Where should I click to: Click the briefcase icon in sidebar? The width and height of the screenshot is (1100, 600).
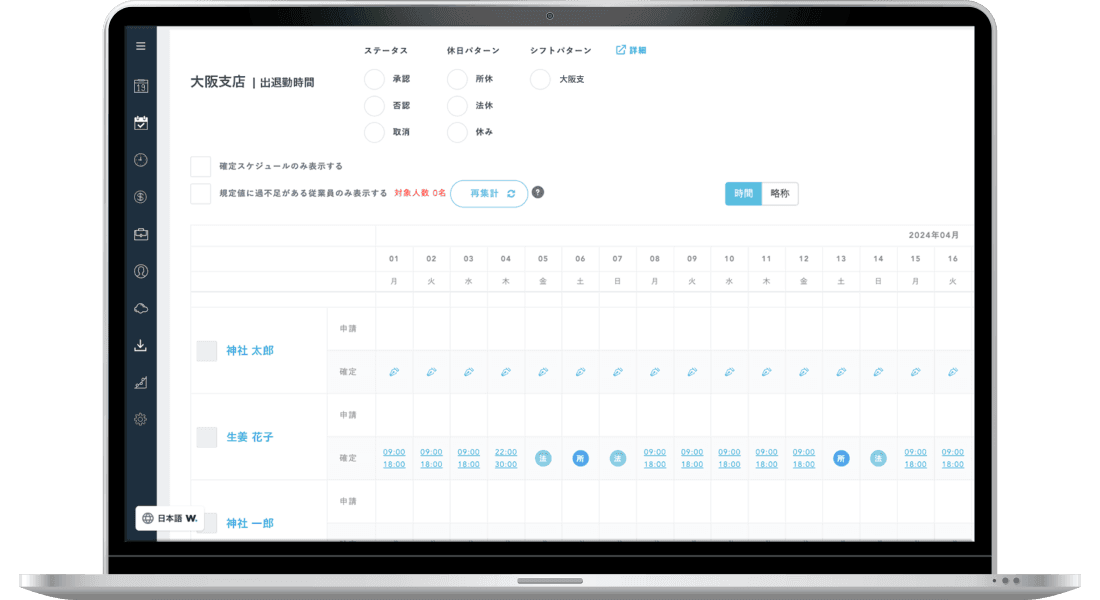click(141, 234)
